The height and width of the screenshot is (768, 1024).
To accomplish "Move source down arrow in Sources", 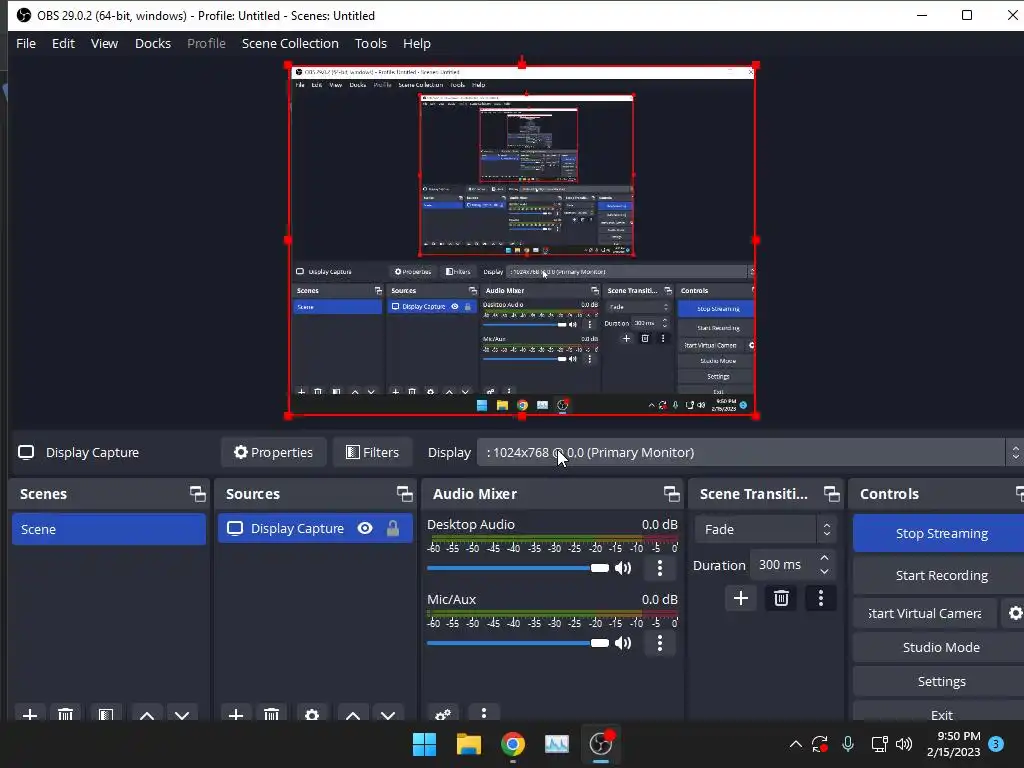I will (x=388, y=714).
